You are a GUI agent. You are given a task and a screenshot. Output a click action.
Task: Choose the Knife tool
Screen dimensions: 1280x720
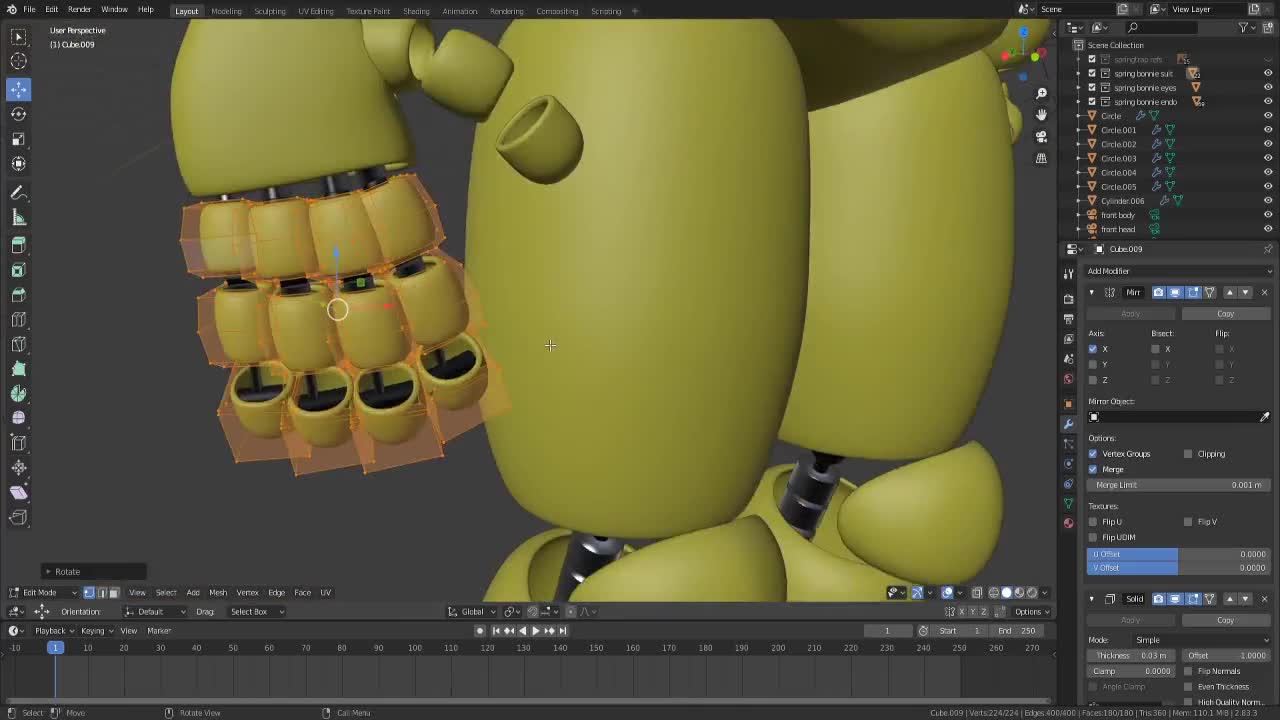point(18,344)
